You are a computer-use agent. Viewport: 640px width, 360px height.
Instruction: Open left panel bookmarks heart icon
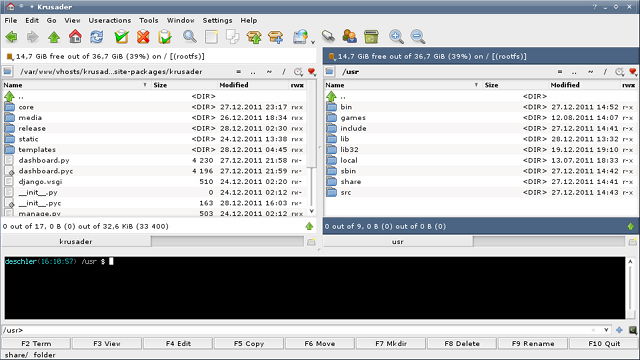pyautogui.click(x=312, y=72)
